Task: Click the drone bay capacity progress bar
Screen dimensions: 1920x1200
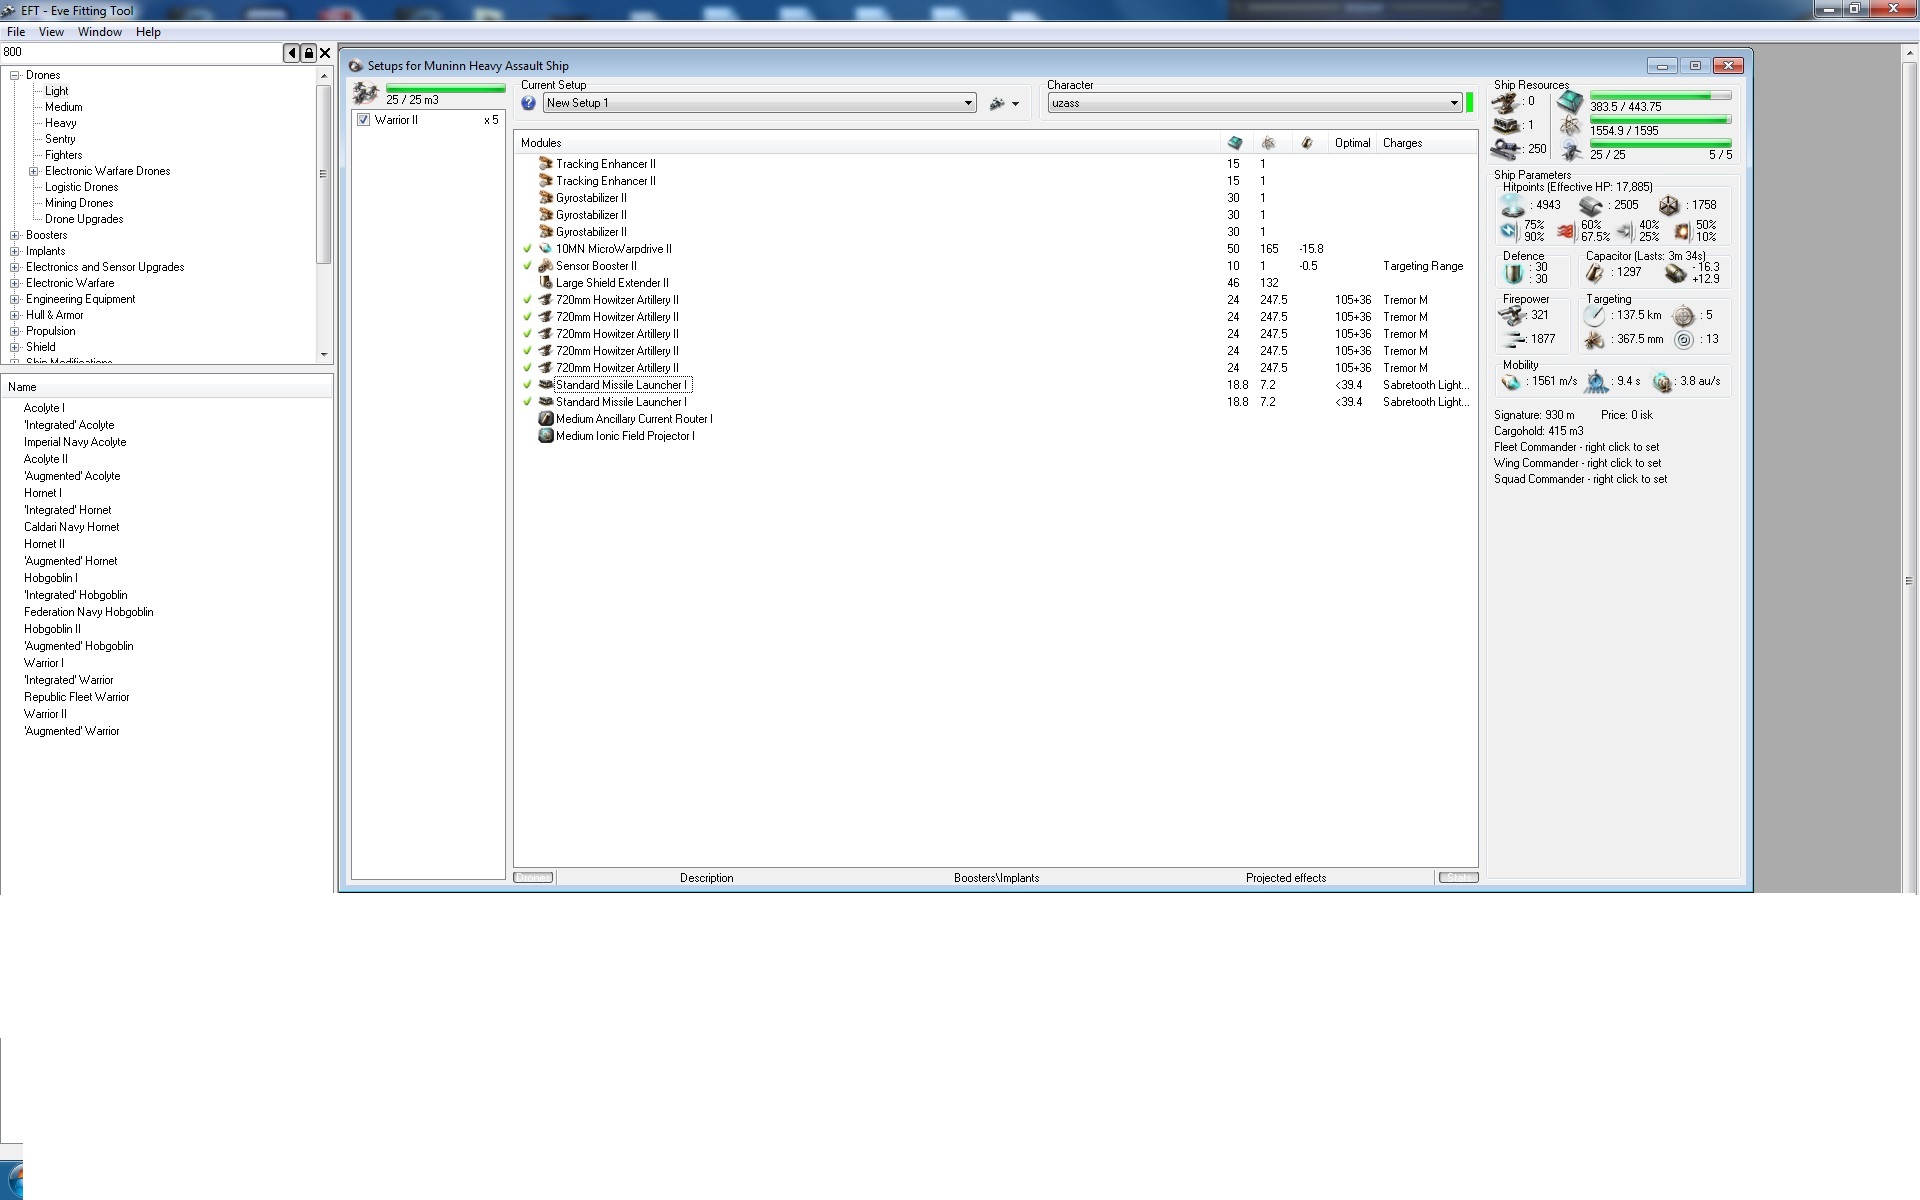Action: point(445,89)
